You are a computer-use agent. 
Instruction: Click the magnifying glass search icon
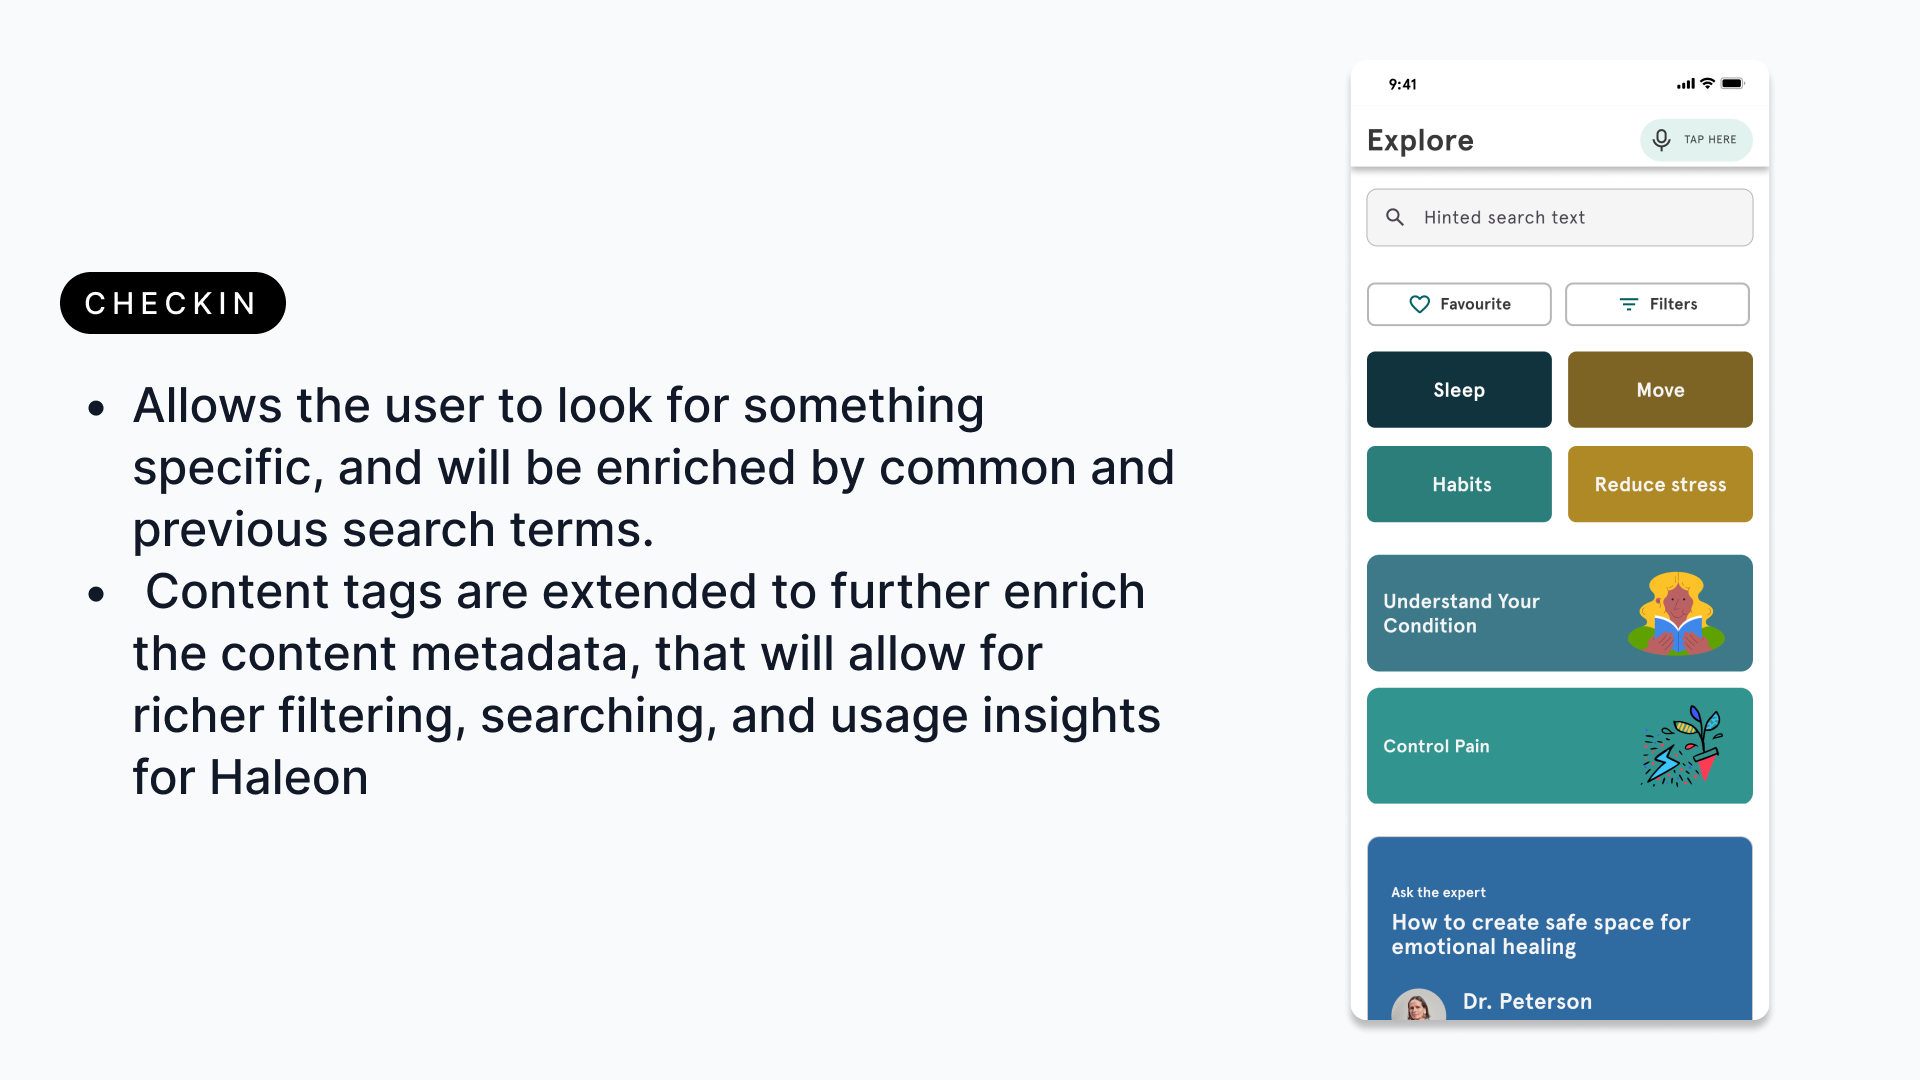click(x=1395, y=217)
